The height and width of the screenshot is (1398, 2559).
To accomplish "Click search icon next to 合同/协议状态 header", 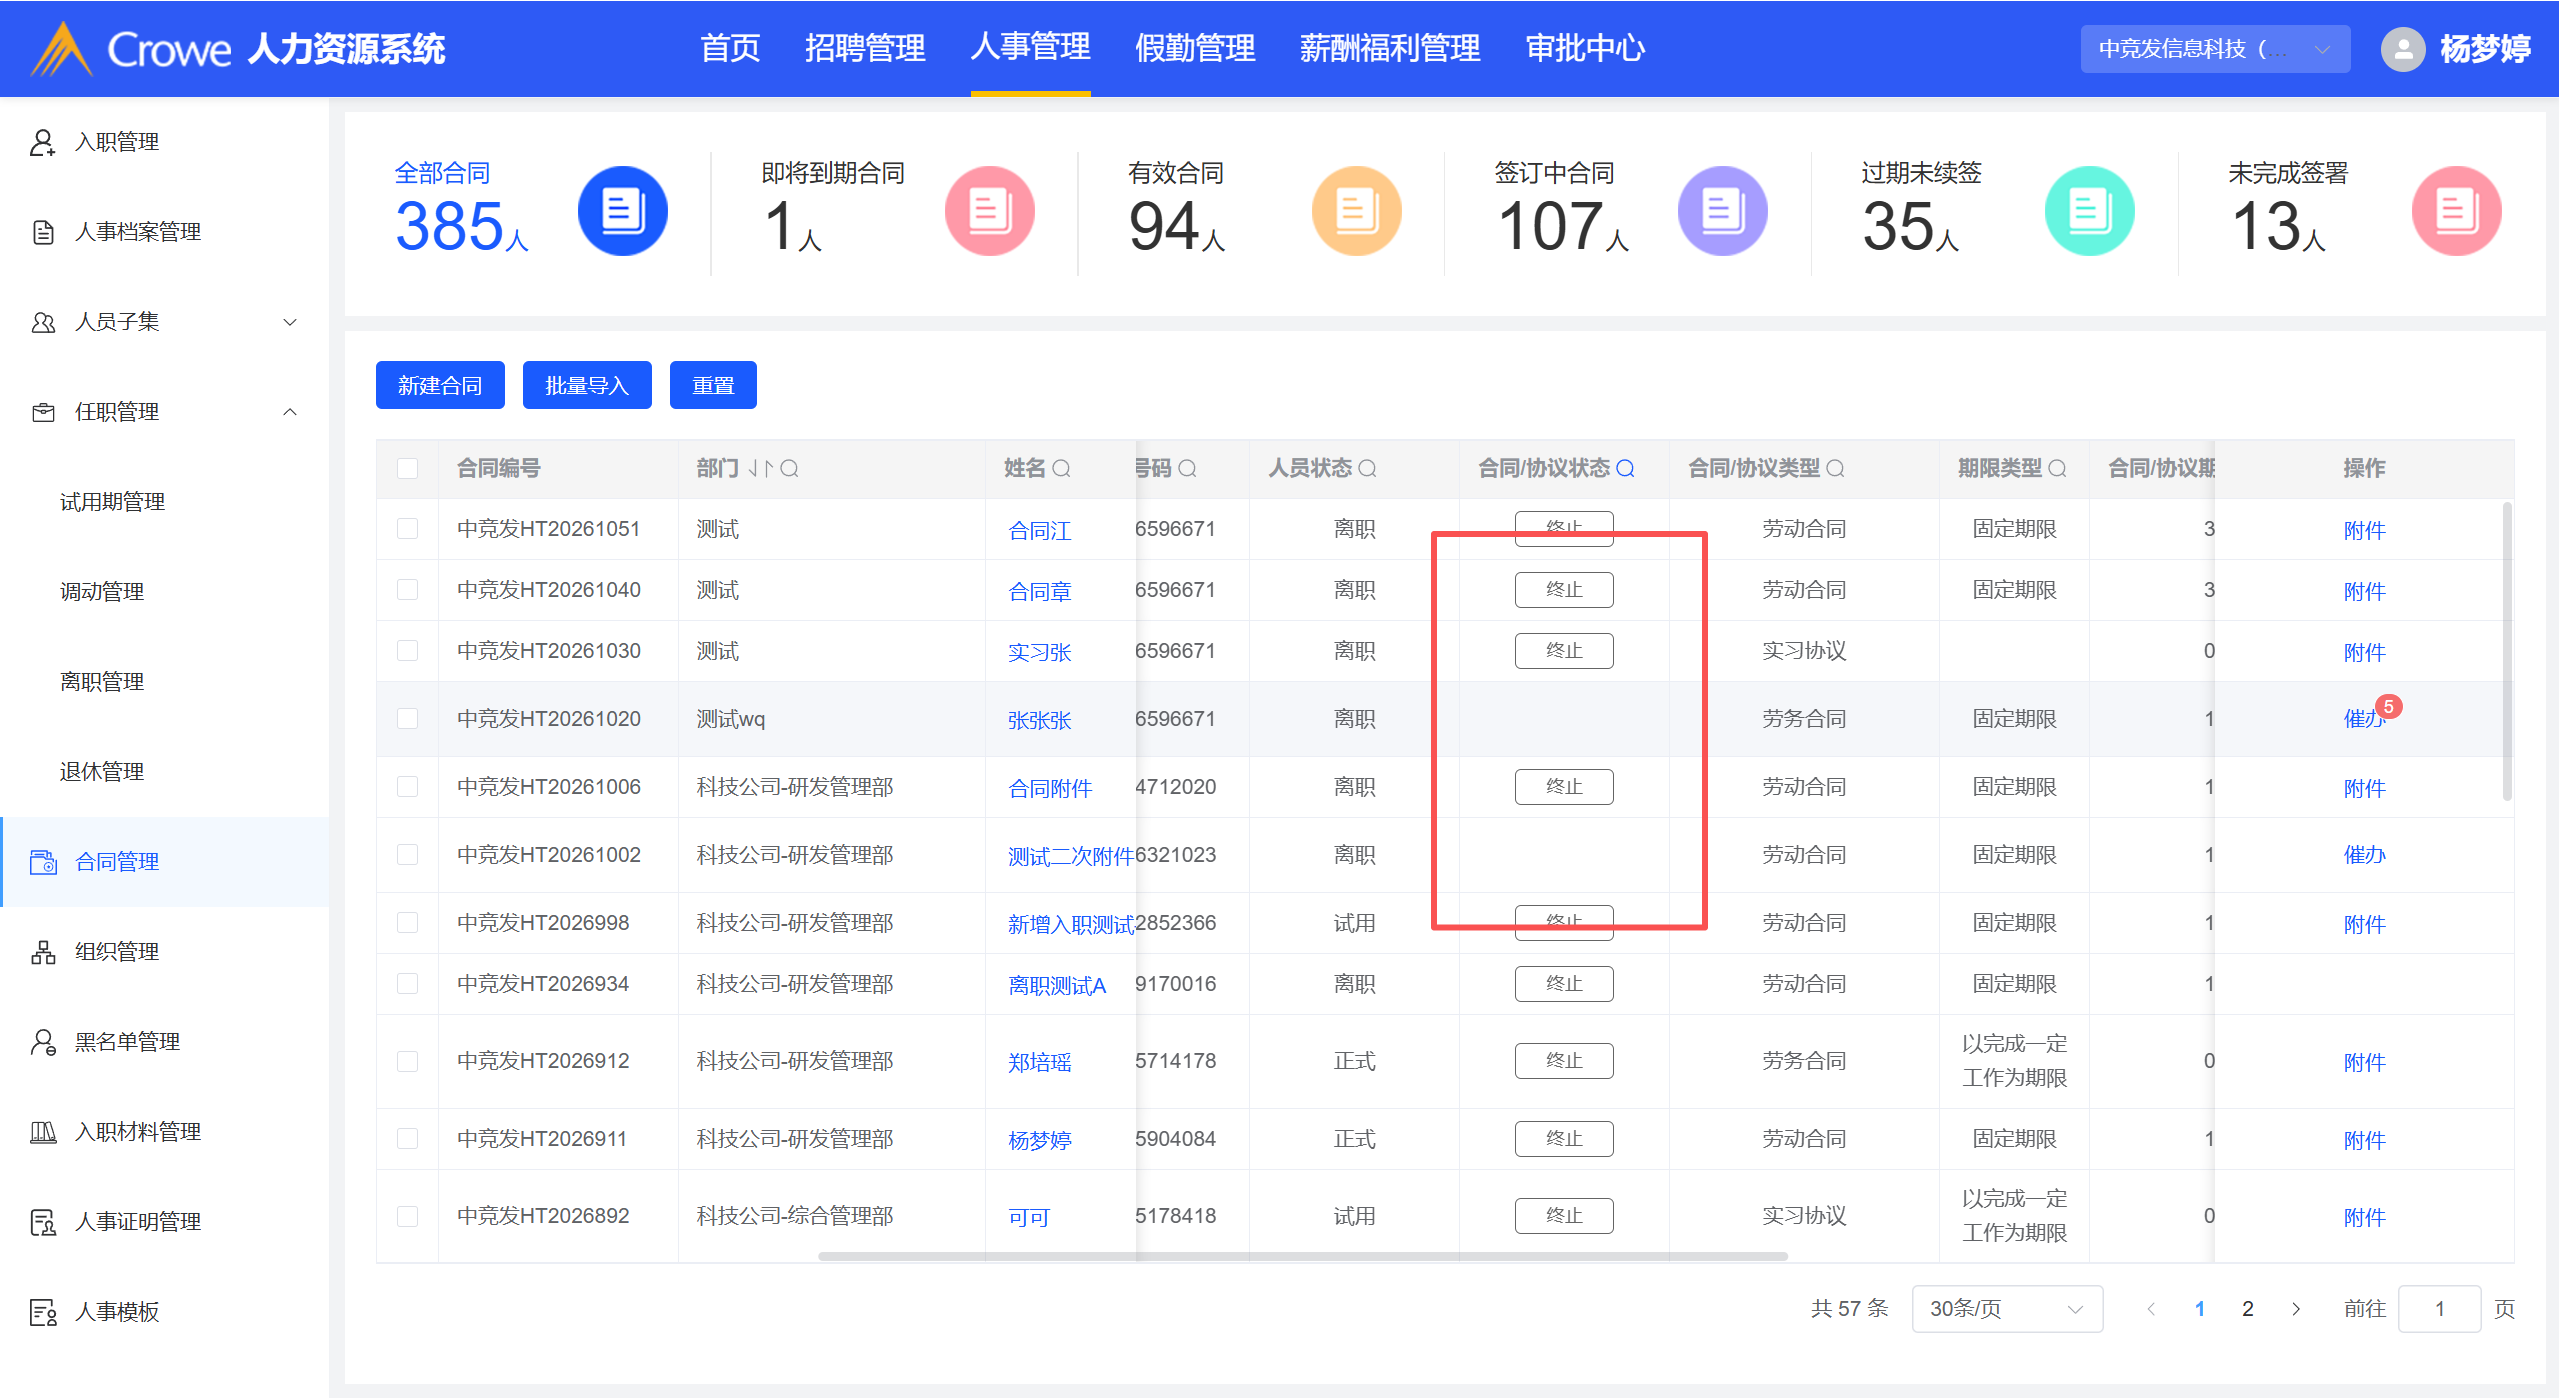I will pyautogui.click(x=1626, y=468).
